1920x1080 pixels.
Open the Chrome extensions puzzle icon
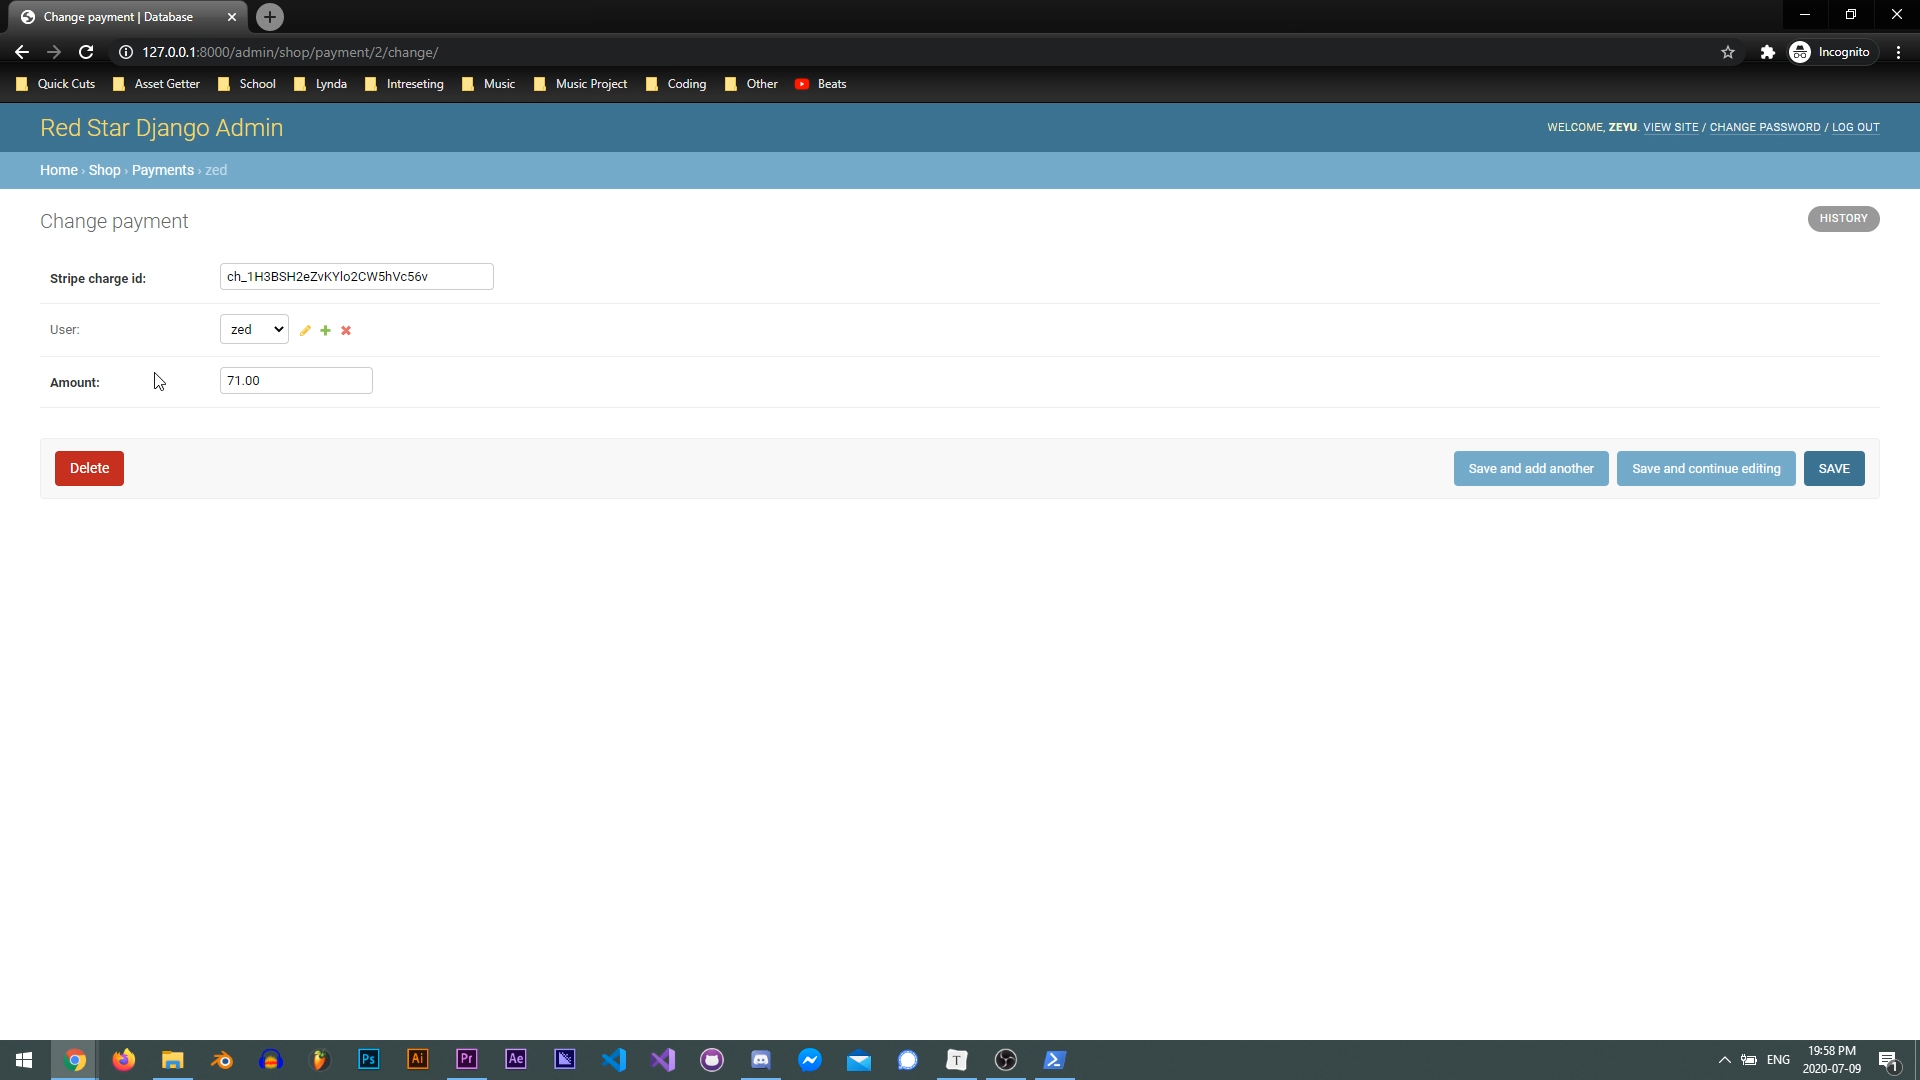(x=1767, y=52)
